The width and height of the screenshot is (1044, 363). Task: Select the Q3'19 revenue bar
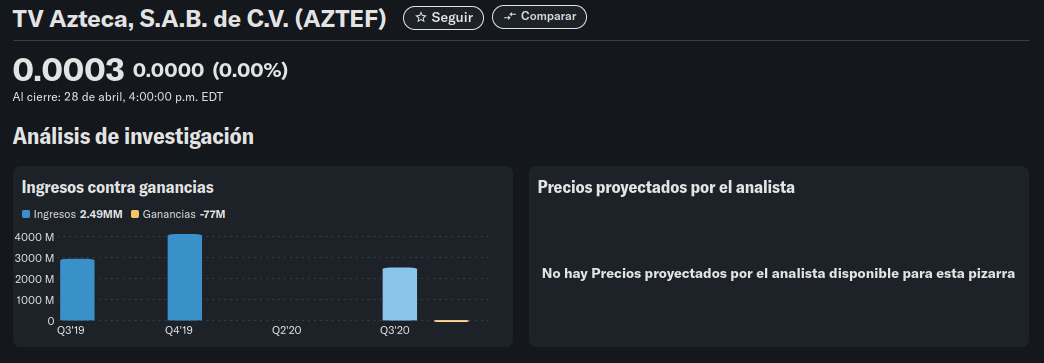[x=77, y=290]
